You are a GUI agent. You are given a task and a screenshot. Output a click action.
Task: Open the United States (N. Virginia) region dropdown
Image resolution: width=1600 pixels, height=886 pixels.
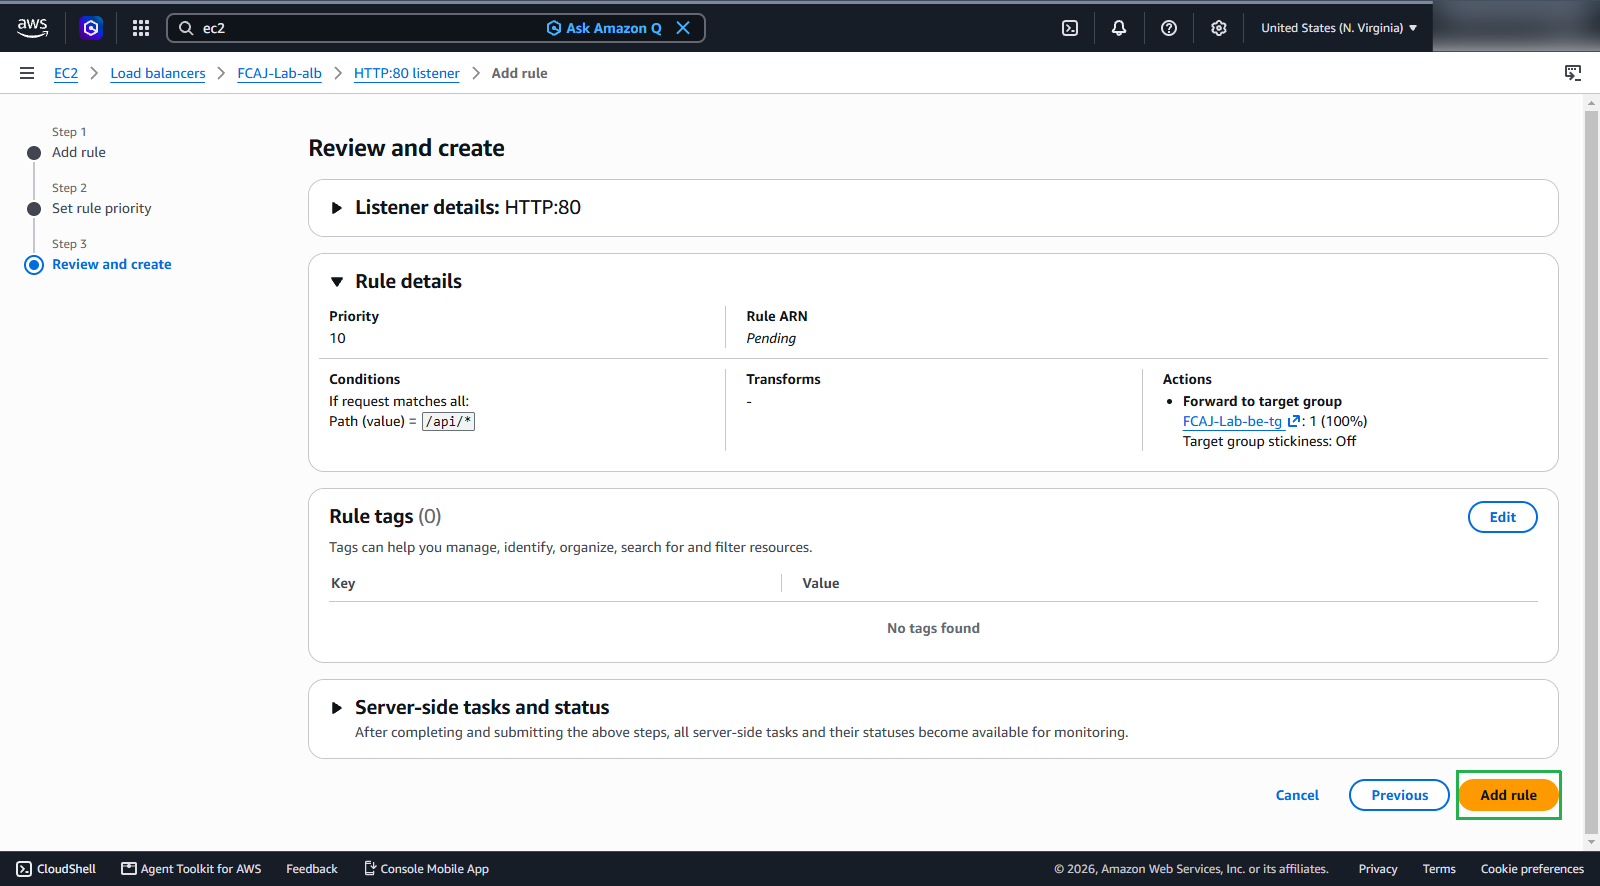click(x=1339, y=28)
